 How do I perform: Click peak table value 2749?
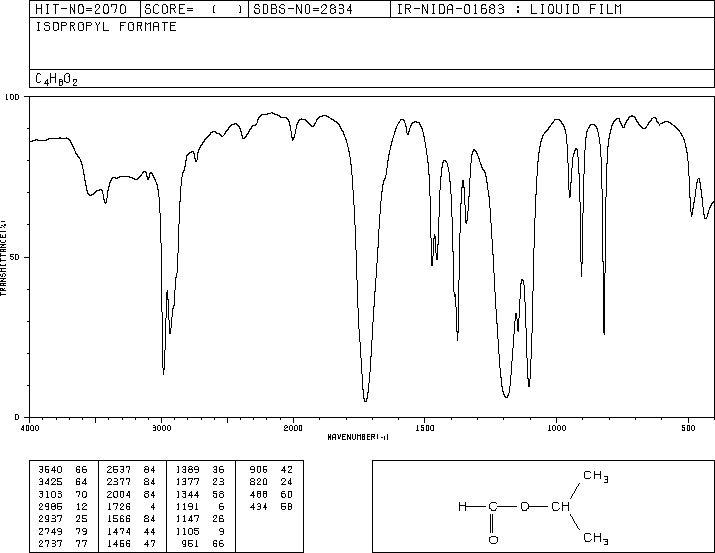50,531
